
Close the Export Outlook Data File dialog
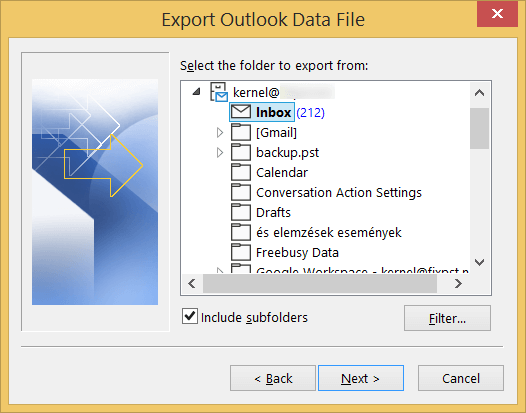pos(497,14)
